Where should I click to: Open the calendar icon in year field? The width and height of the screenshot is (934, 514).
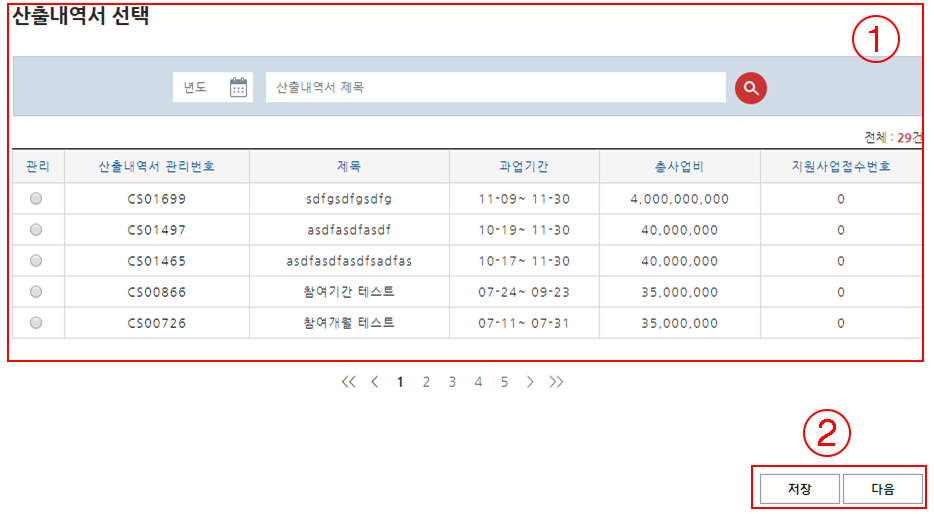click(x=238, y=88)
